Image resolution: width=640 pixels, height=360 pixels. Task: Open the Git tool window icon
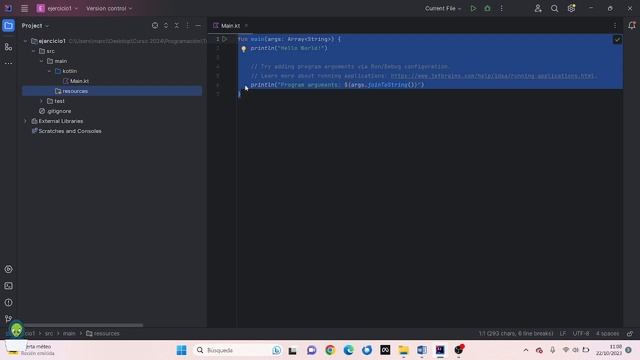[8, 318]
